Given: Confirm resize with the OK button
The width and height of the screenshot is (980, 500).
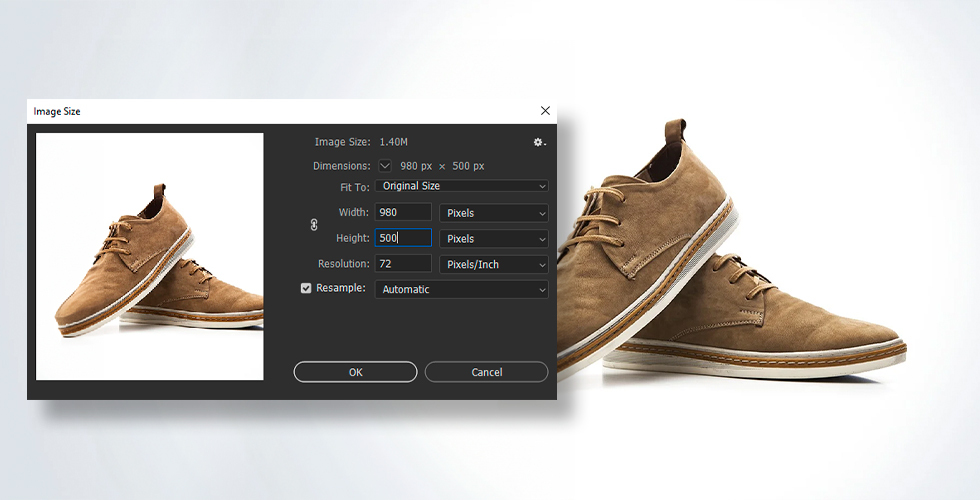Looking at the screenshot, I should [355, 372].
